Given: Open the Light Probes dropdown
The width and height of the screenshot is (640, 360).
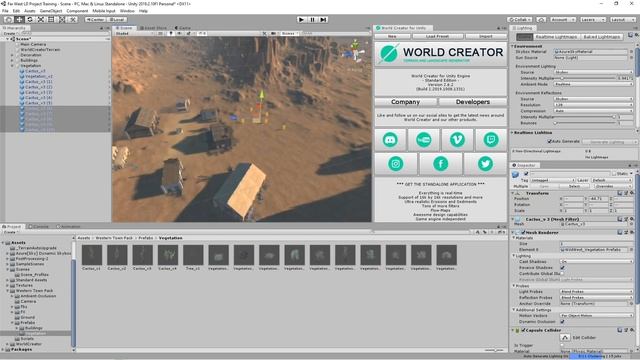Looking at the screenshot, I should pyautogui.click(x=596, y=291).
